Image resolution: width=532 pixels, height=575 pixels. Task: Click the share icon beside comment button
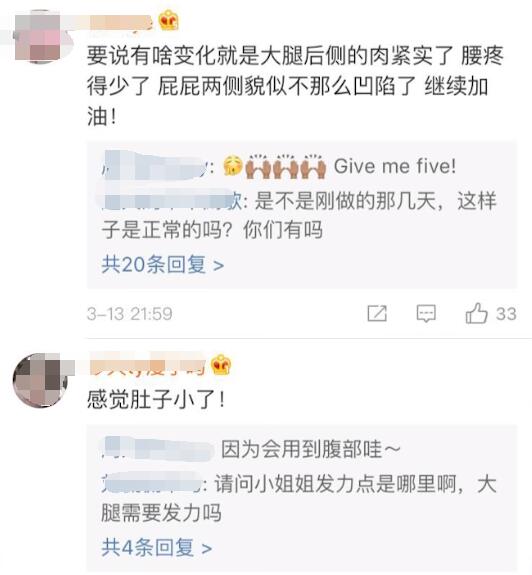point(377,314)
